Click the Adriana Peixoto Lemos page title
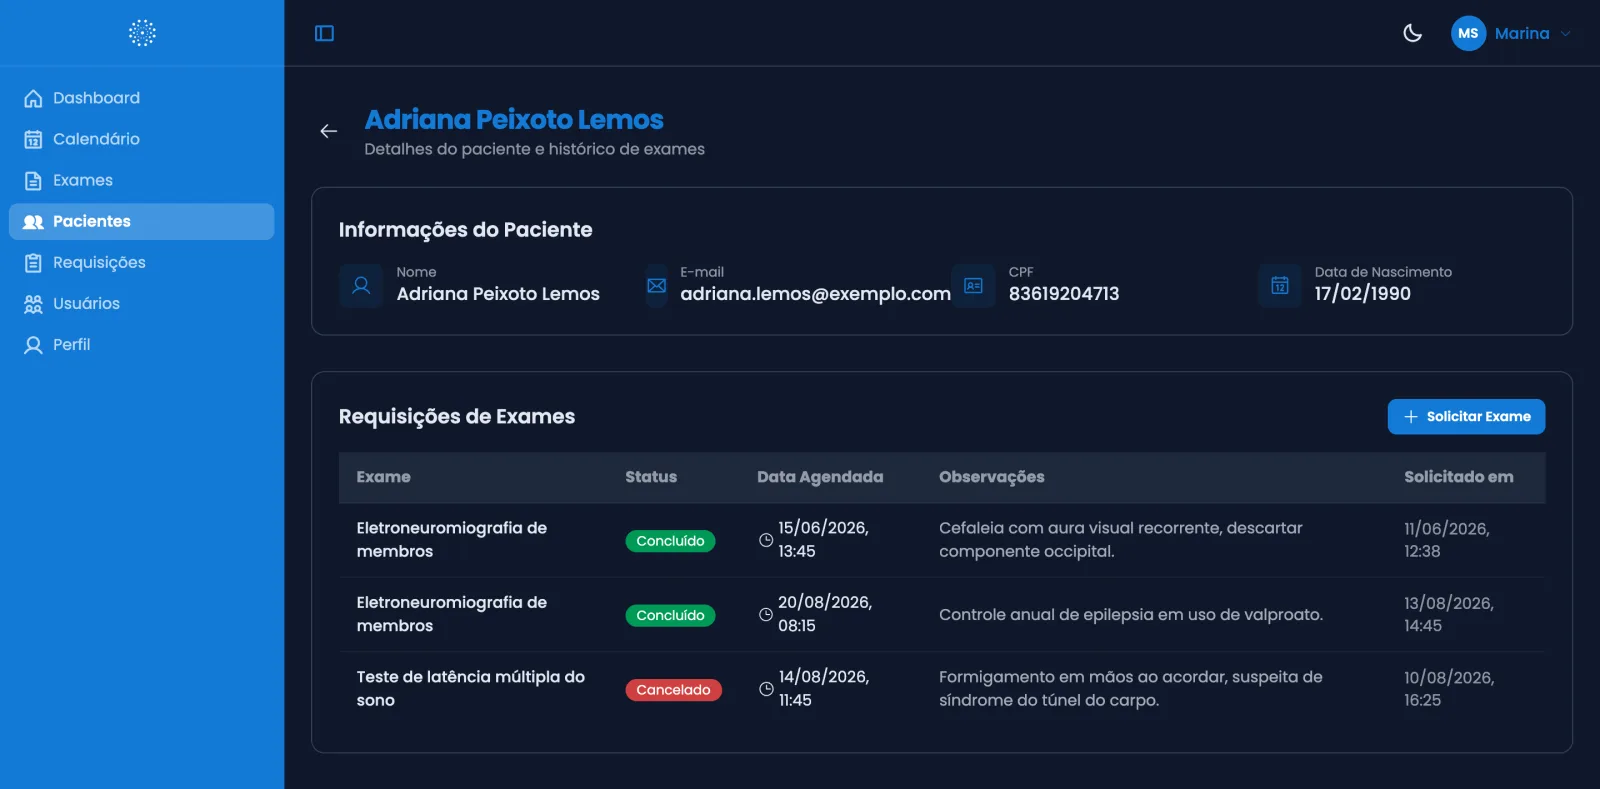This screenshot has height=789, width=1600. (514, 120)
